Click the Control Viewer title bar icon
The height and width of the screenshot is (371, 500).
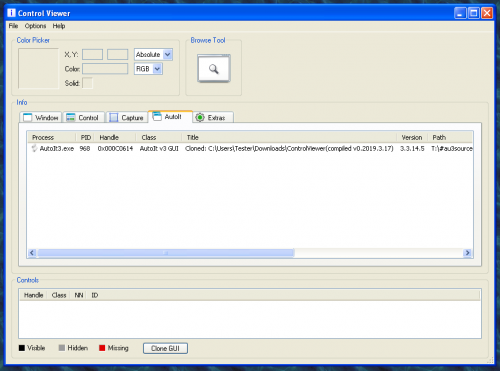pos(11,13)
